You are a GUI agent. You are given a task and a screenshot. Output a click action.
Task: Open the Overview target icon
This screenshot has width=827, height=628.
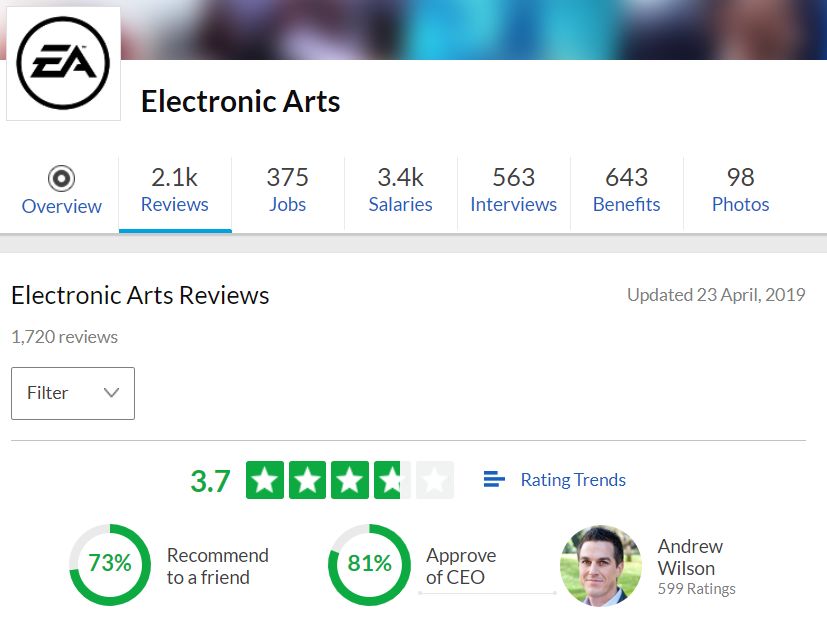pyautogui.click(x=61, y=178)
